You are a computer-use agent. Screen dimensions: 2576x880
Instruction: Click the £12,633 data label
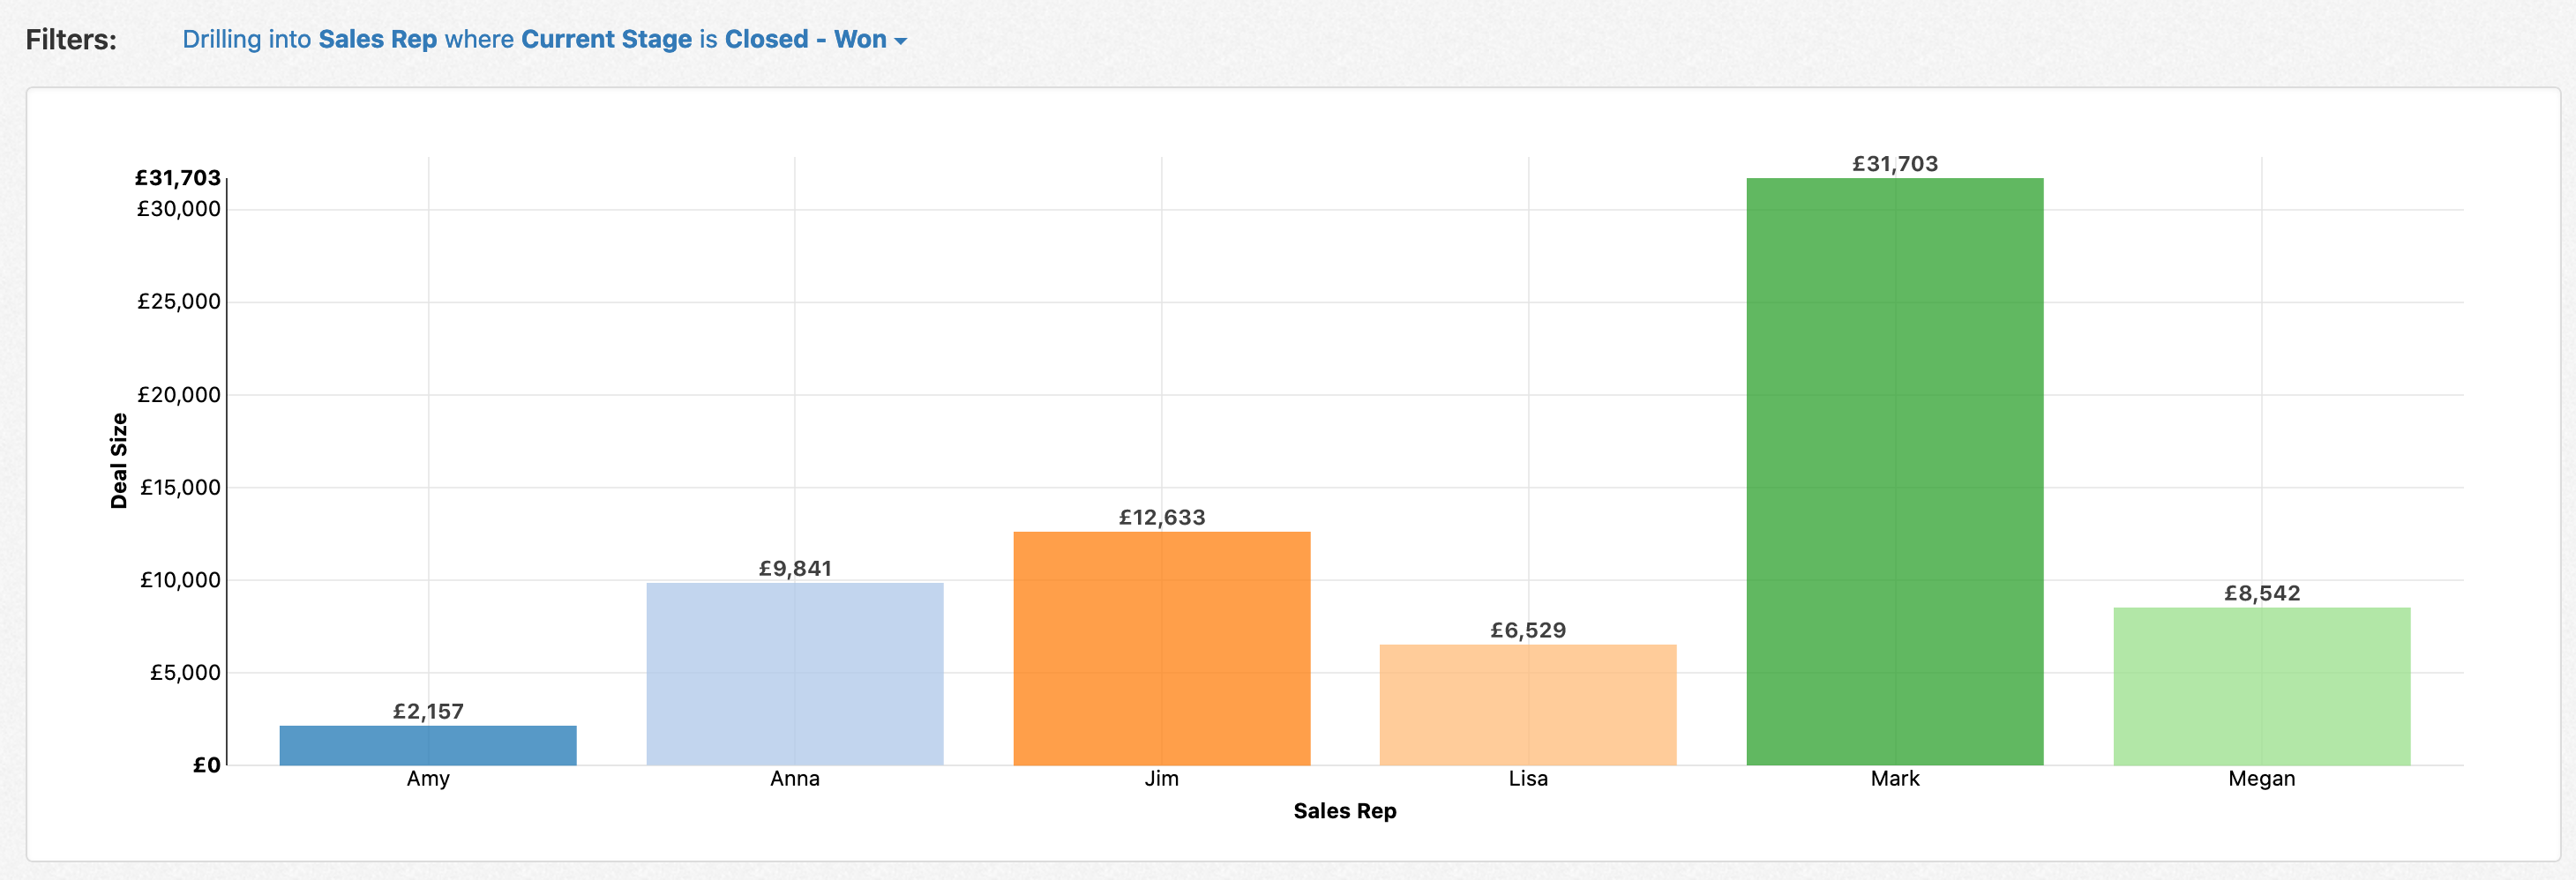click(x=1162, y=517)
